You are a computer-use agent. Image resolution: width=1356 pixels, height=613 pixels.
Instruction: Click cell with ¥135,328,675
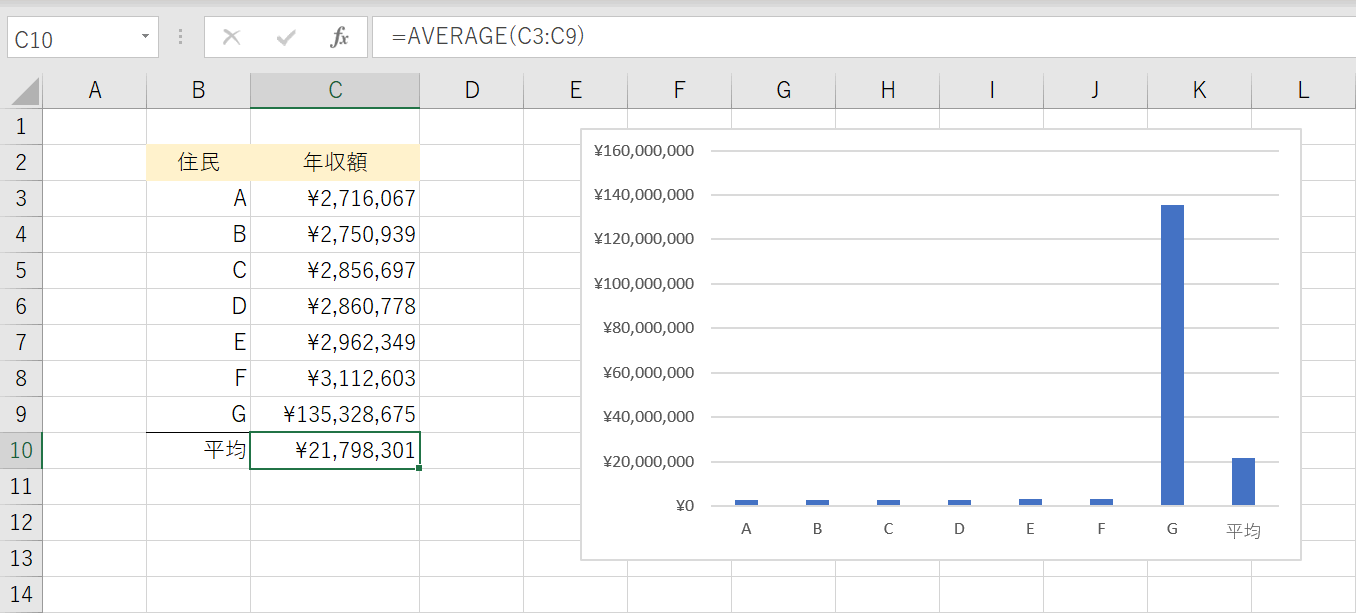pos(335,414)
